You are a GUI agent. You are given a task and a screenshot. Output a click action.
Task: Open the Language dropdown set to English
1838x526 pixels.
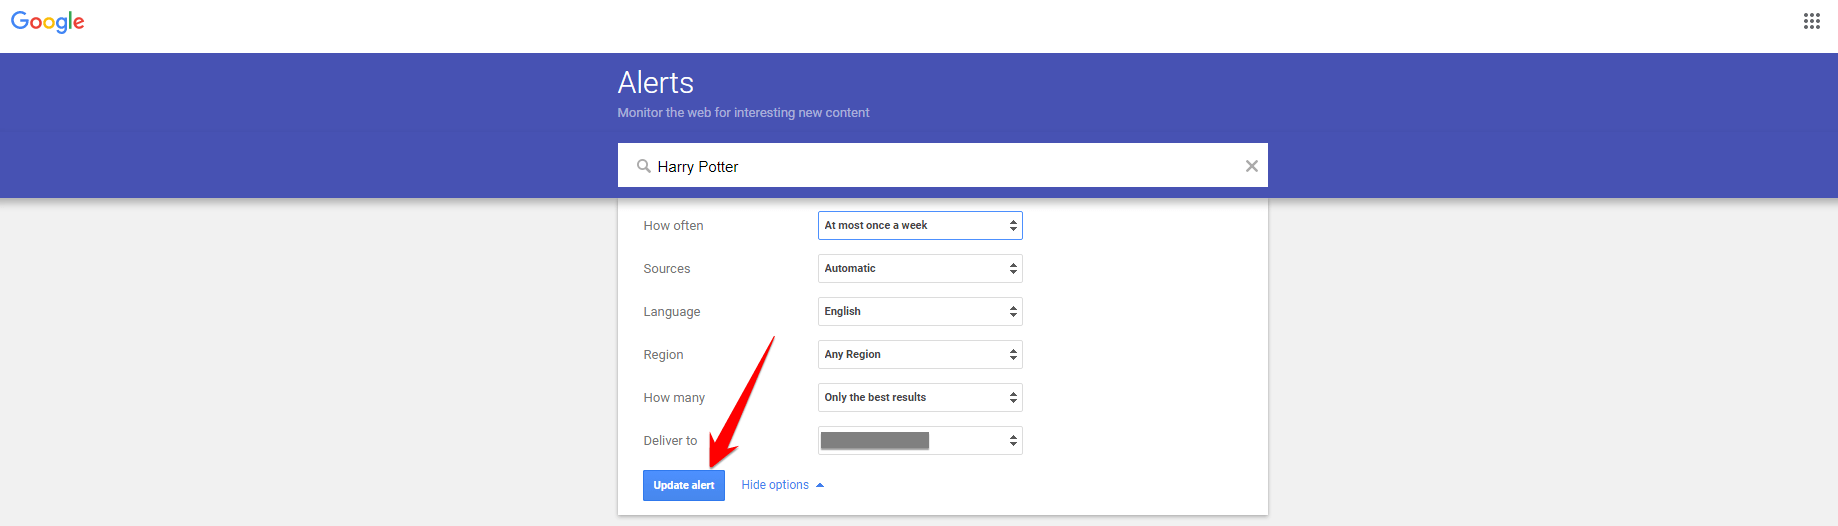[920, 311]
